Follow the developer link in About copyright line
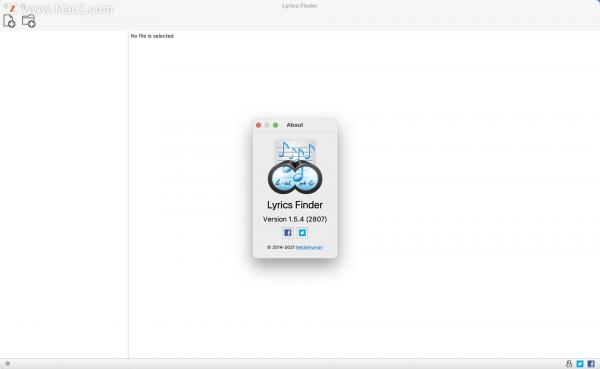 click(309, 247)
